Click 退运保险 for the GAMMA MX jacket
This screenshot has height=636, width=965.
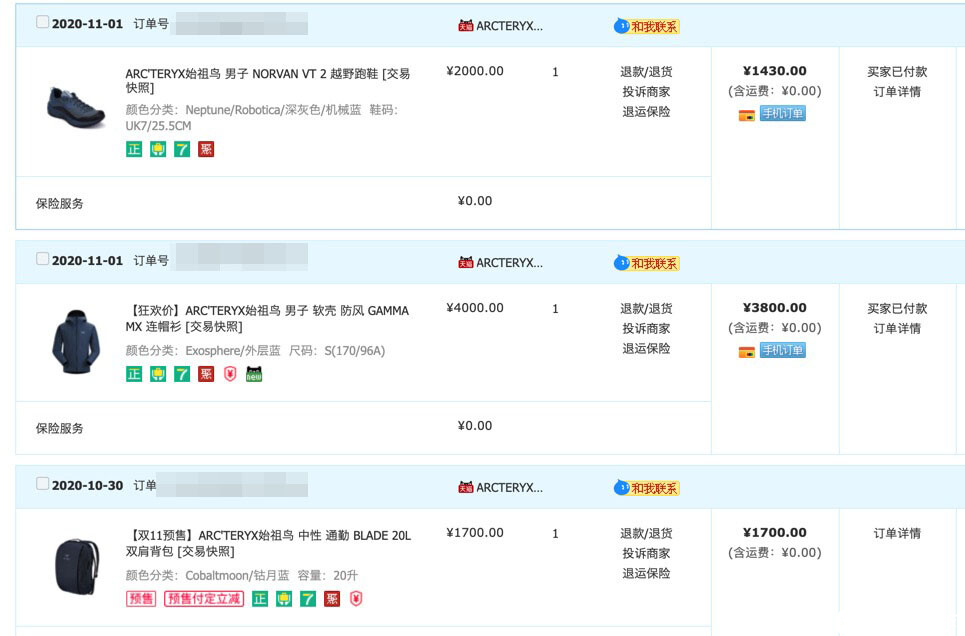646,348
